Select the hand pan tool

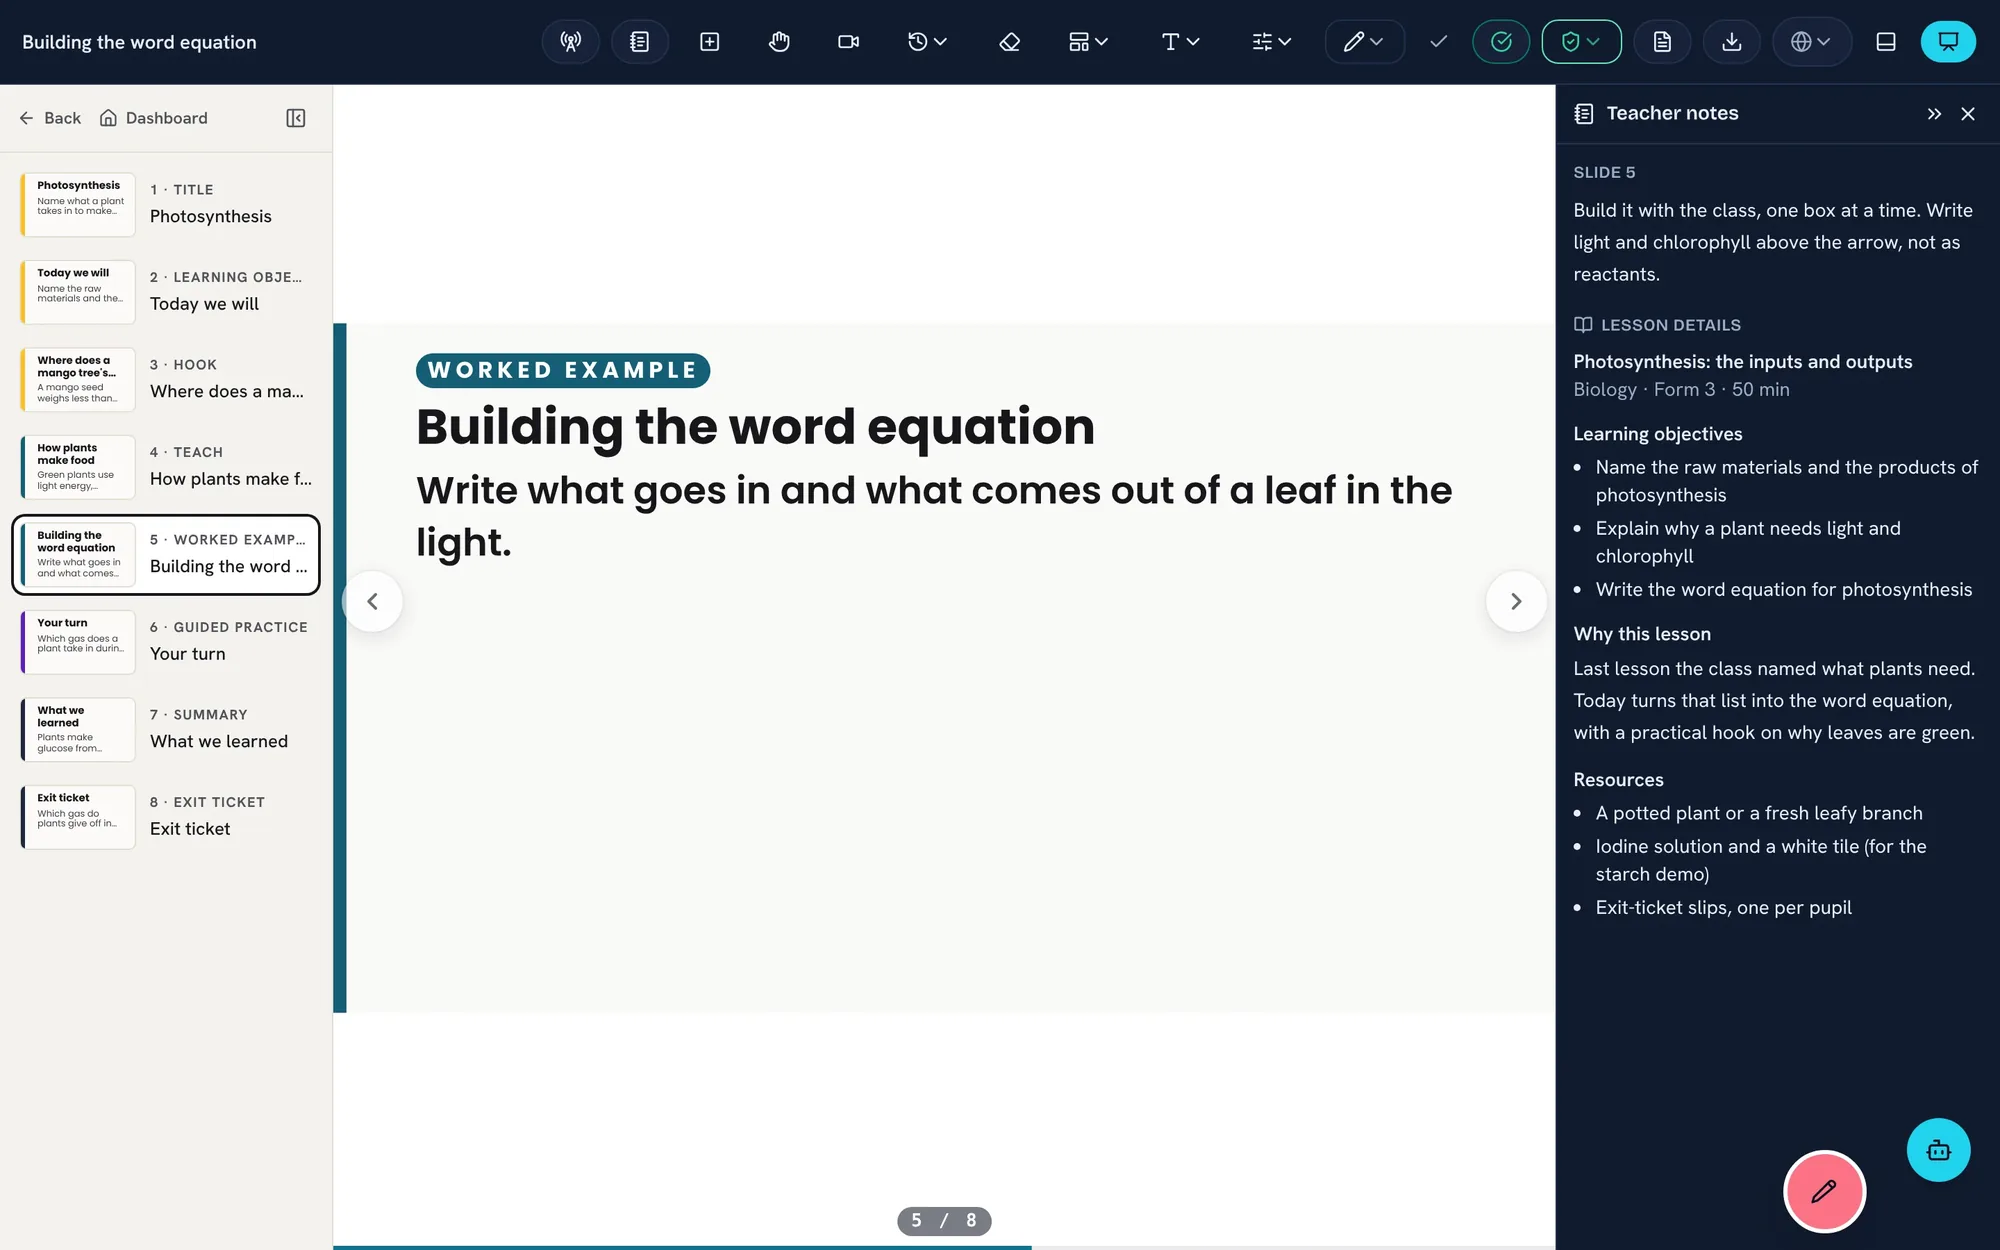tap(779, 42)
